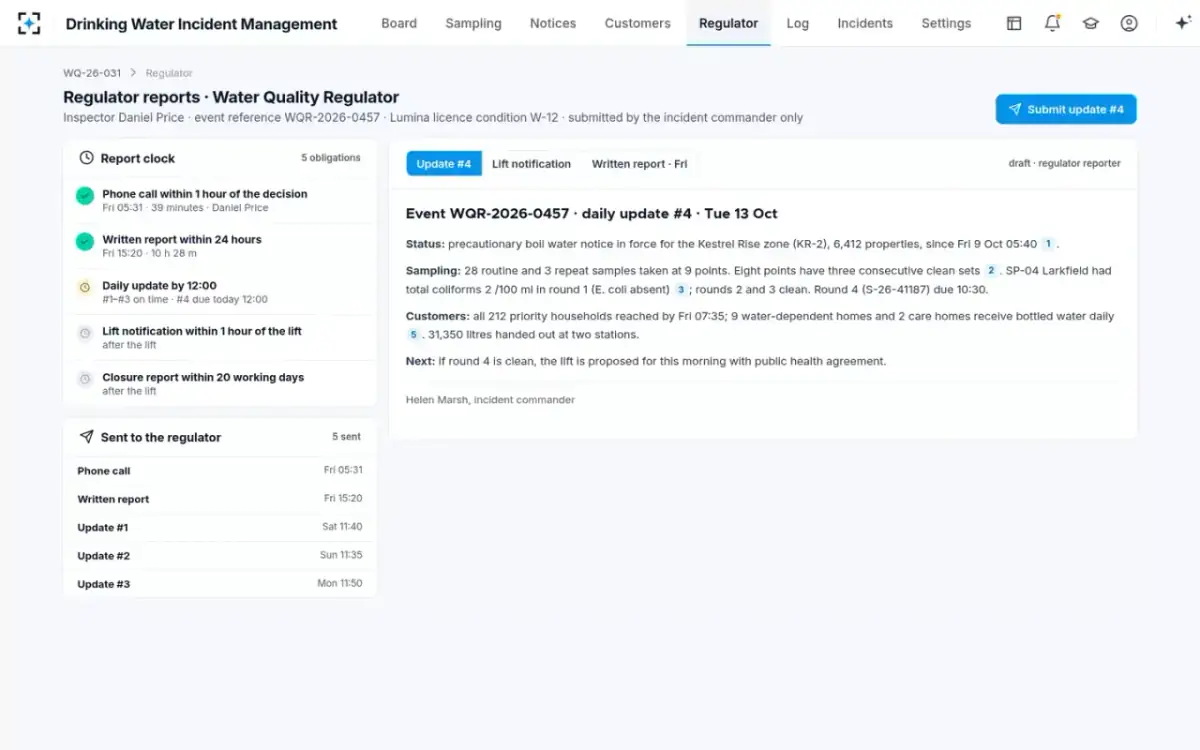The image size is (1200, 750).
Task: Open the Update #2 sent entry
Action: (220, 556)
